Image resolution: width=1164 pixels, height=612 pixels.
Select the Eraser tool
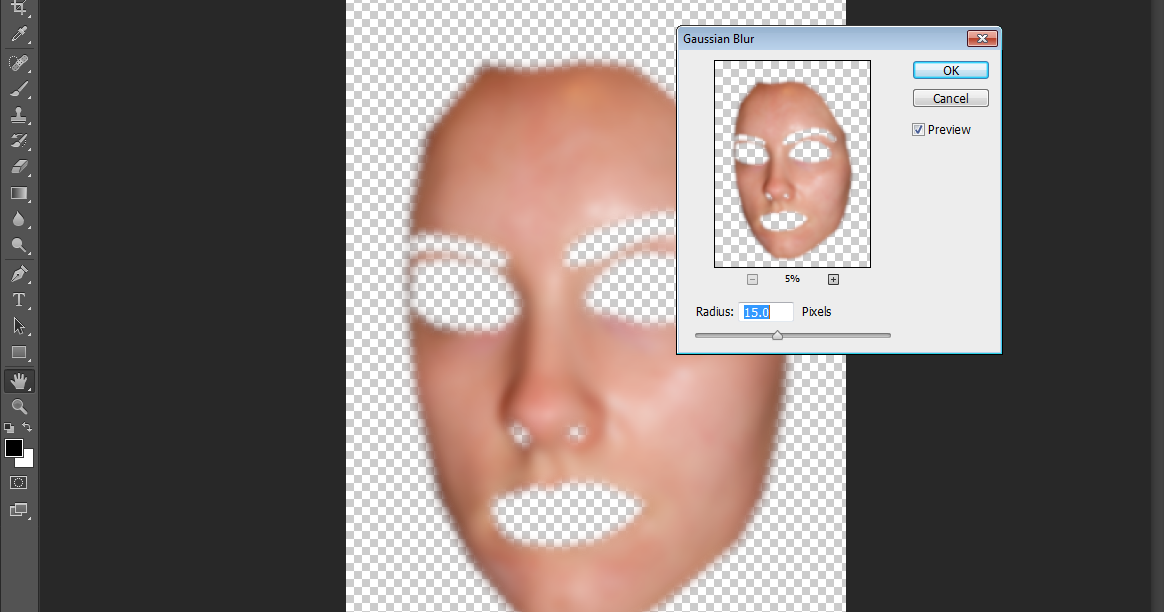click(x=20, y=167)
